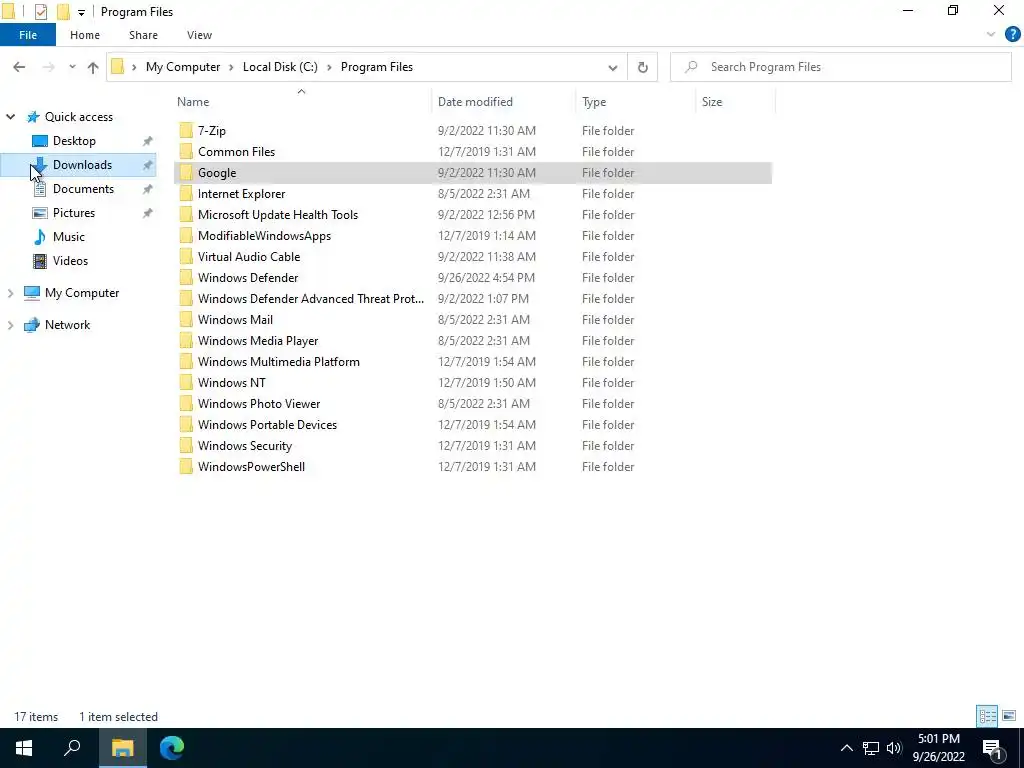Screen dimensions: 1024x768
Task: Switch to the Home ribbon tab
Action: (x=85, y=35)
